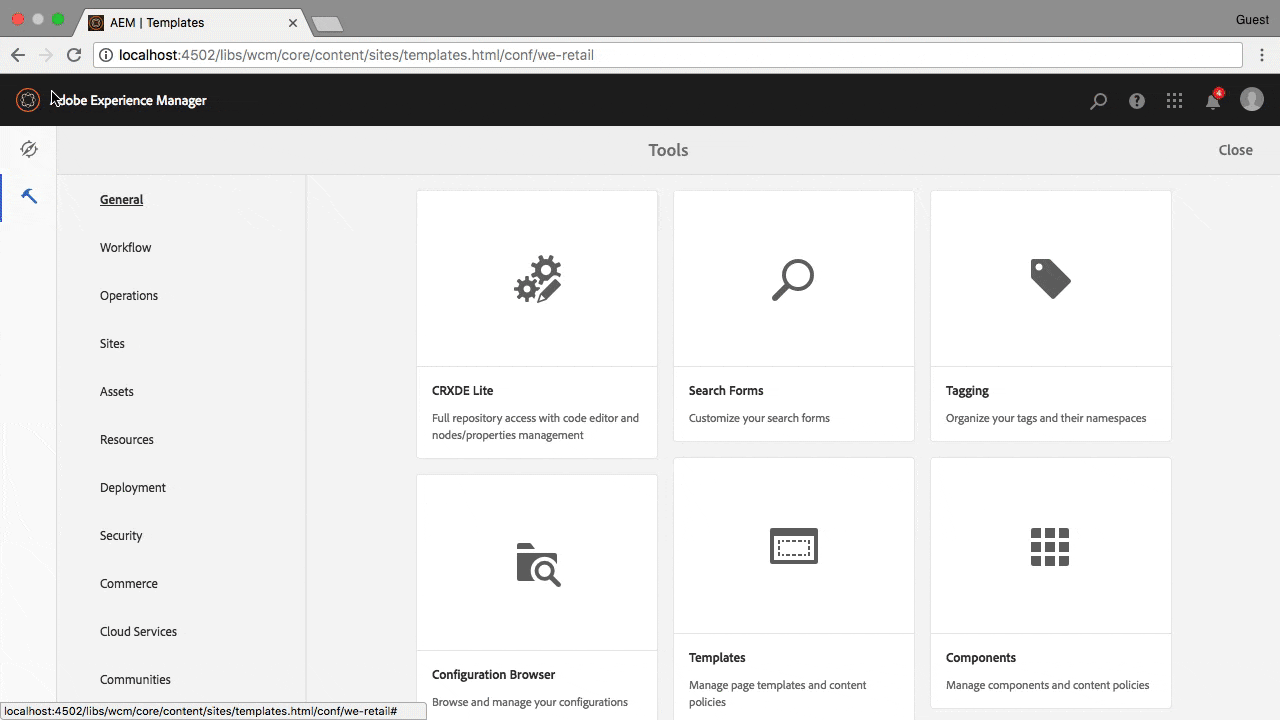Close the AEM Templates browser tab
Image resolution: width=1280 pixels, height=720 pixels.
(x=293, y=22)
